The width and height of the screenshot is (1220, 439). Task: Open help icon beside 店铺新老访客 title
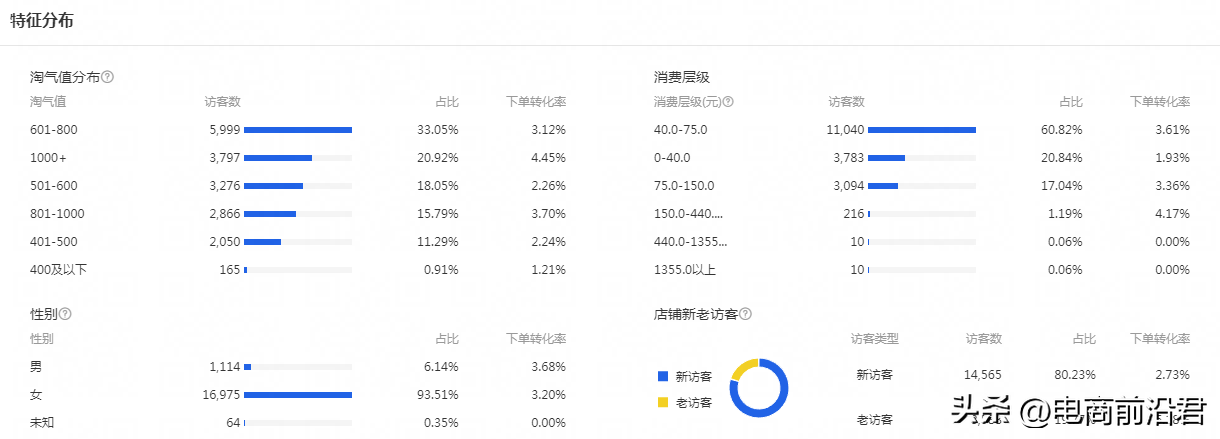click(746, 314)
